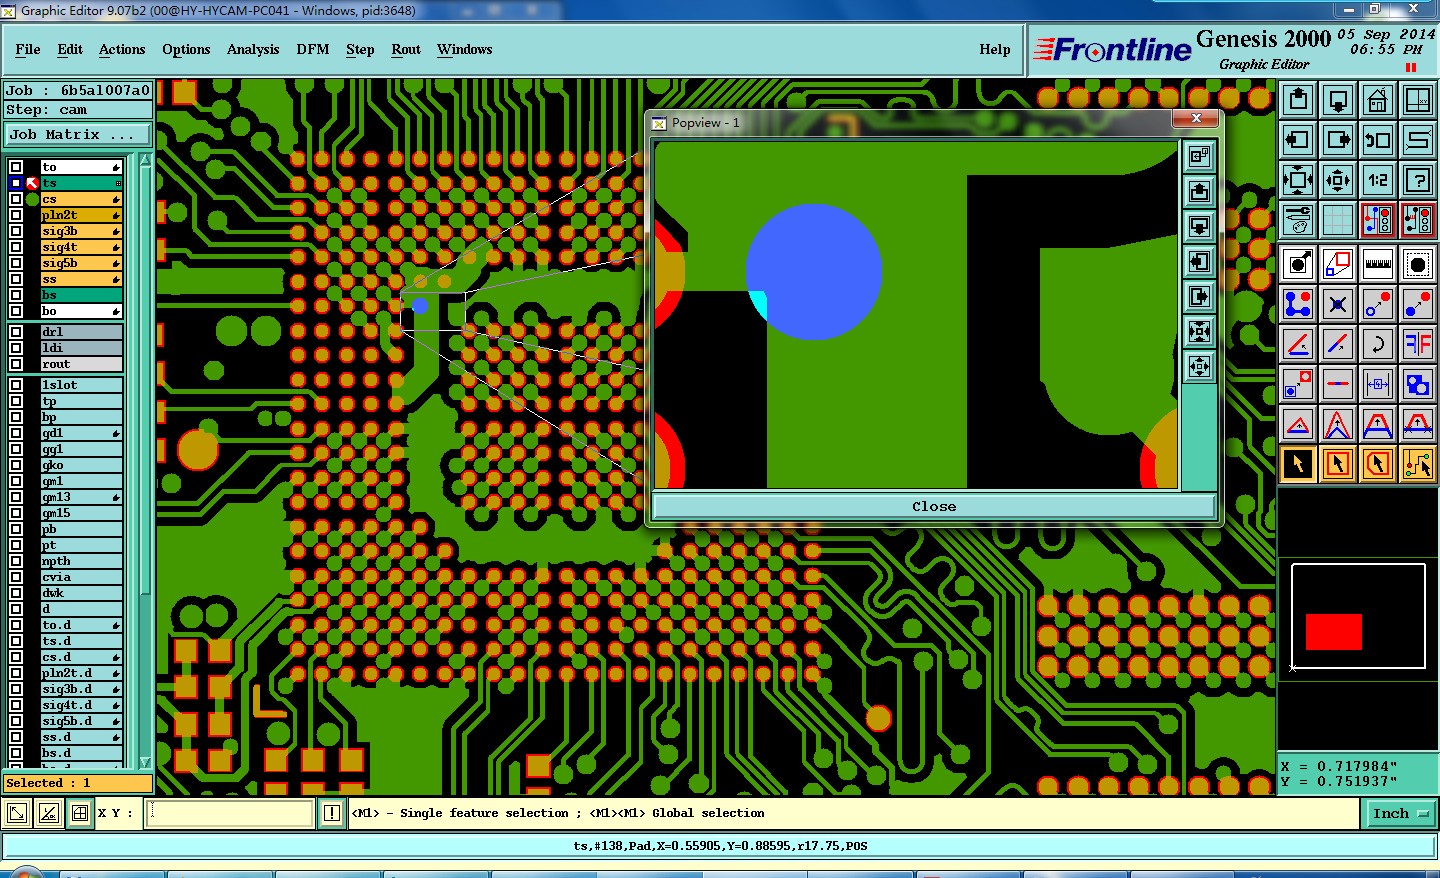Open the Actions menu
Viewport: 1440px width, 878px height.
pos(122,49)
